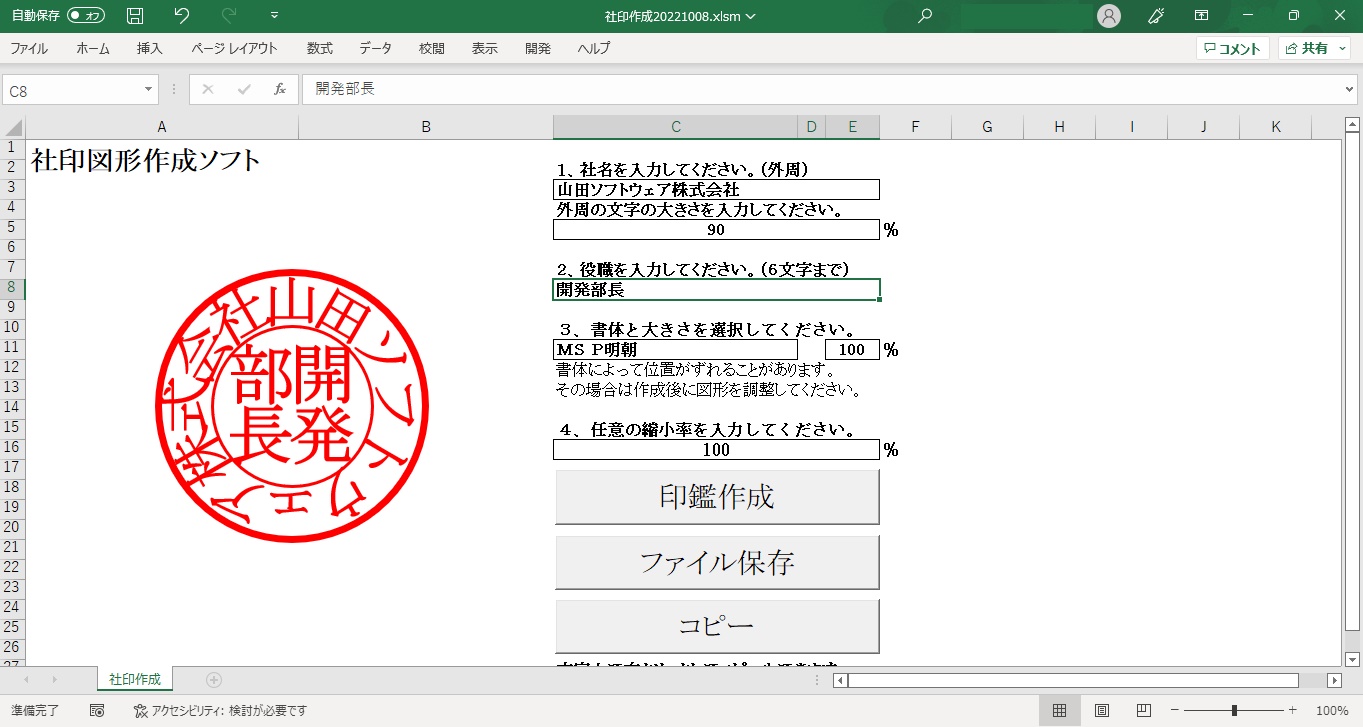The image size is (1363, 727).
Task: Expand the formula bar with right chevron
Action: tap(1351, 90)
